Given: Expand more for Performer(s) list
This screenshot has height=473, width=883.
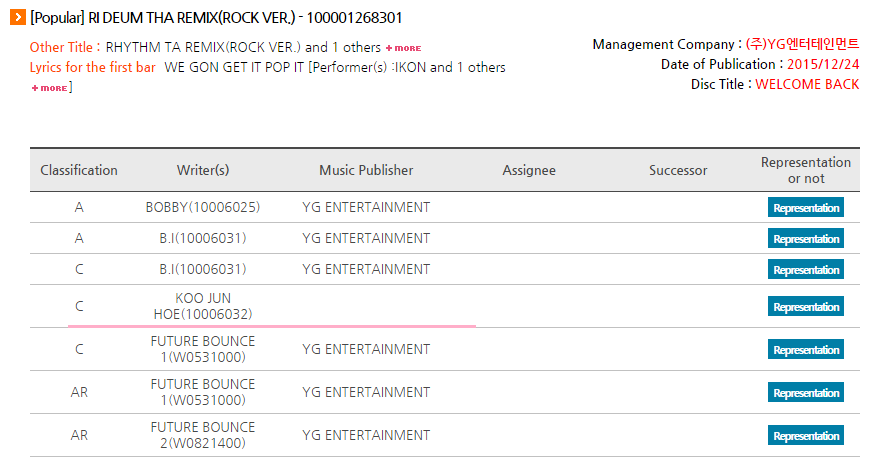Looking at the screenshot, I should click(50, 88).
